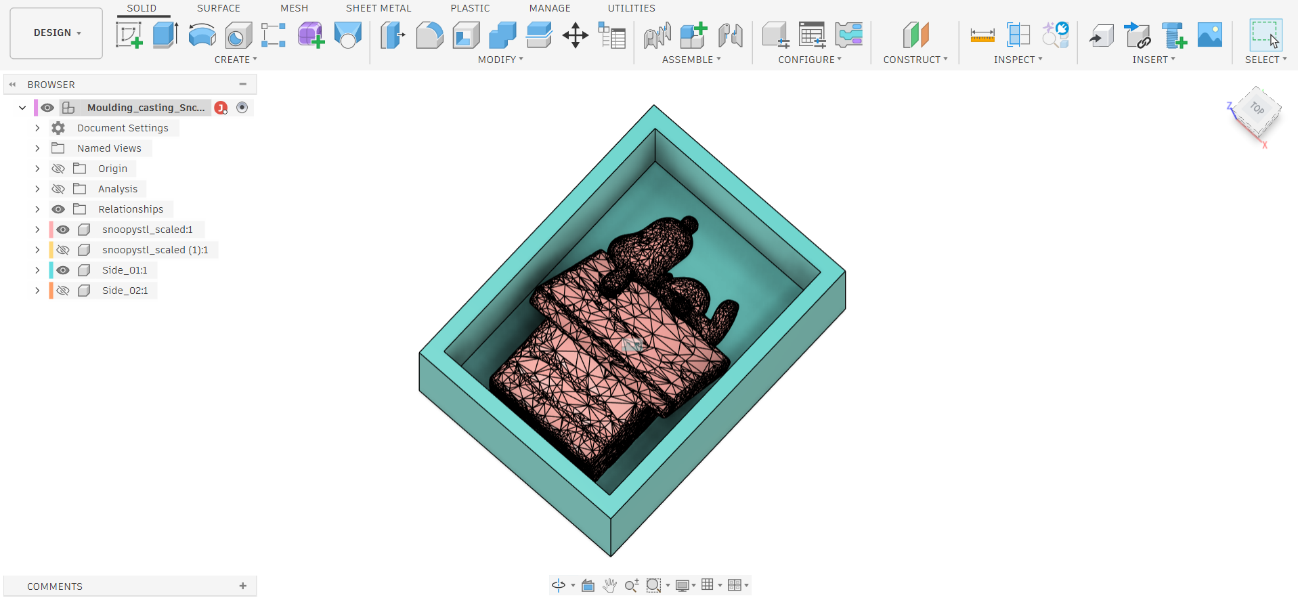Expand the Side_01:1 component
The image size is (1298, 600).
pyautogui.click(x=38, y=270)
